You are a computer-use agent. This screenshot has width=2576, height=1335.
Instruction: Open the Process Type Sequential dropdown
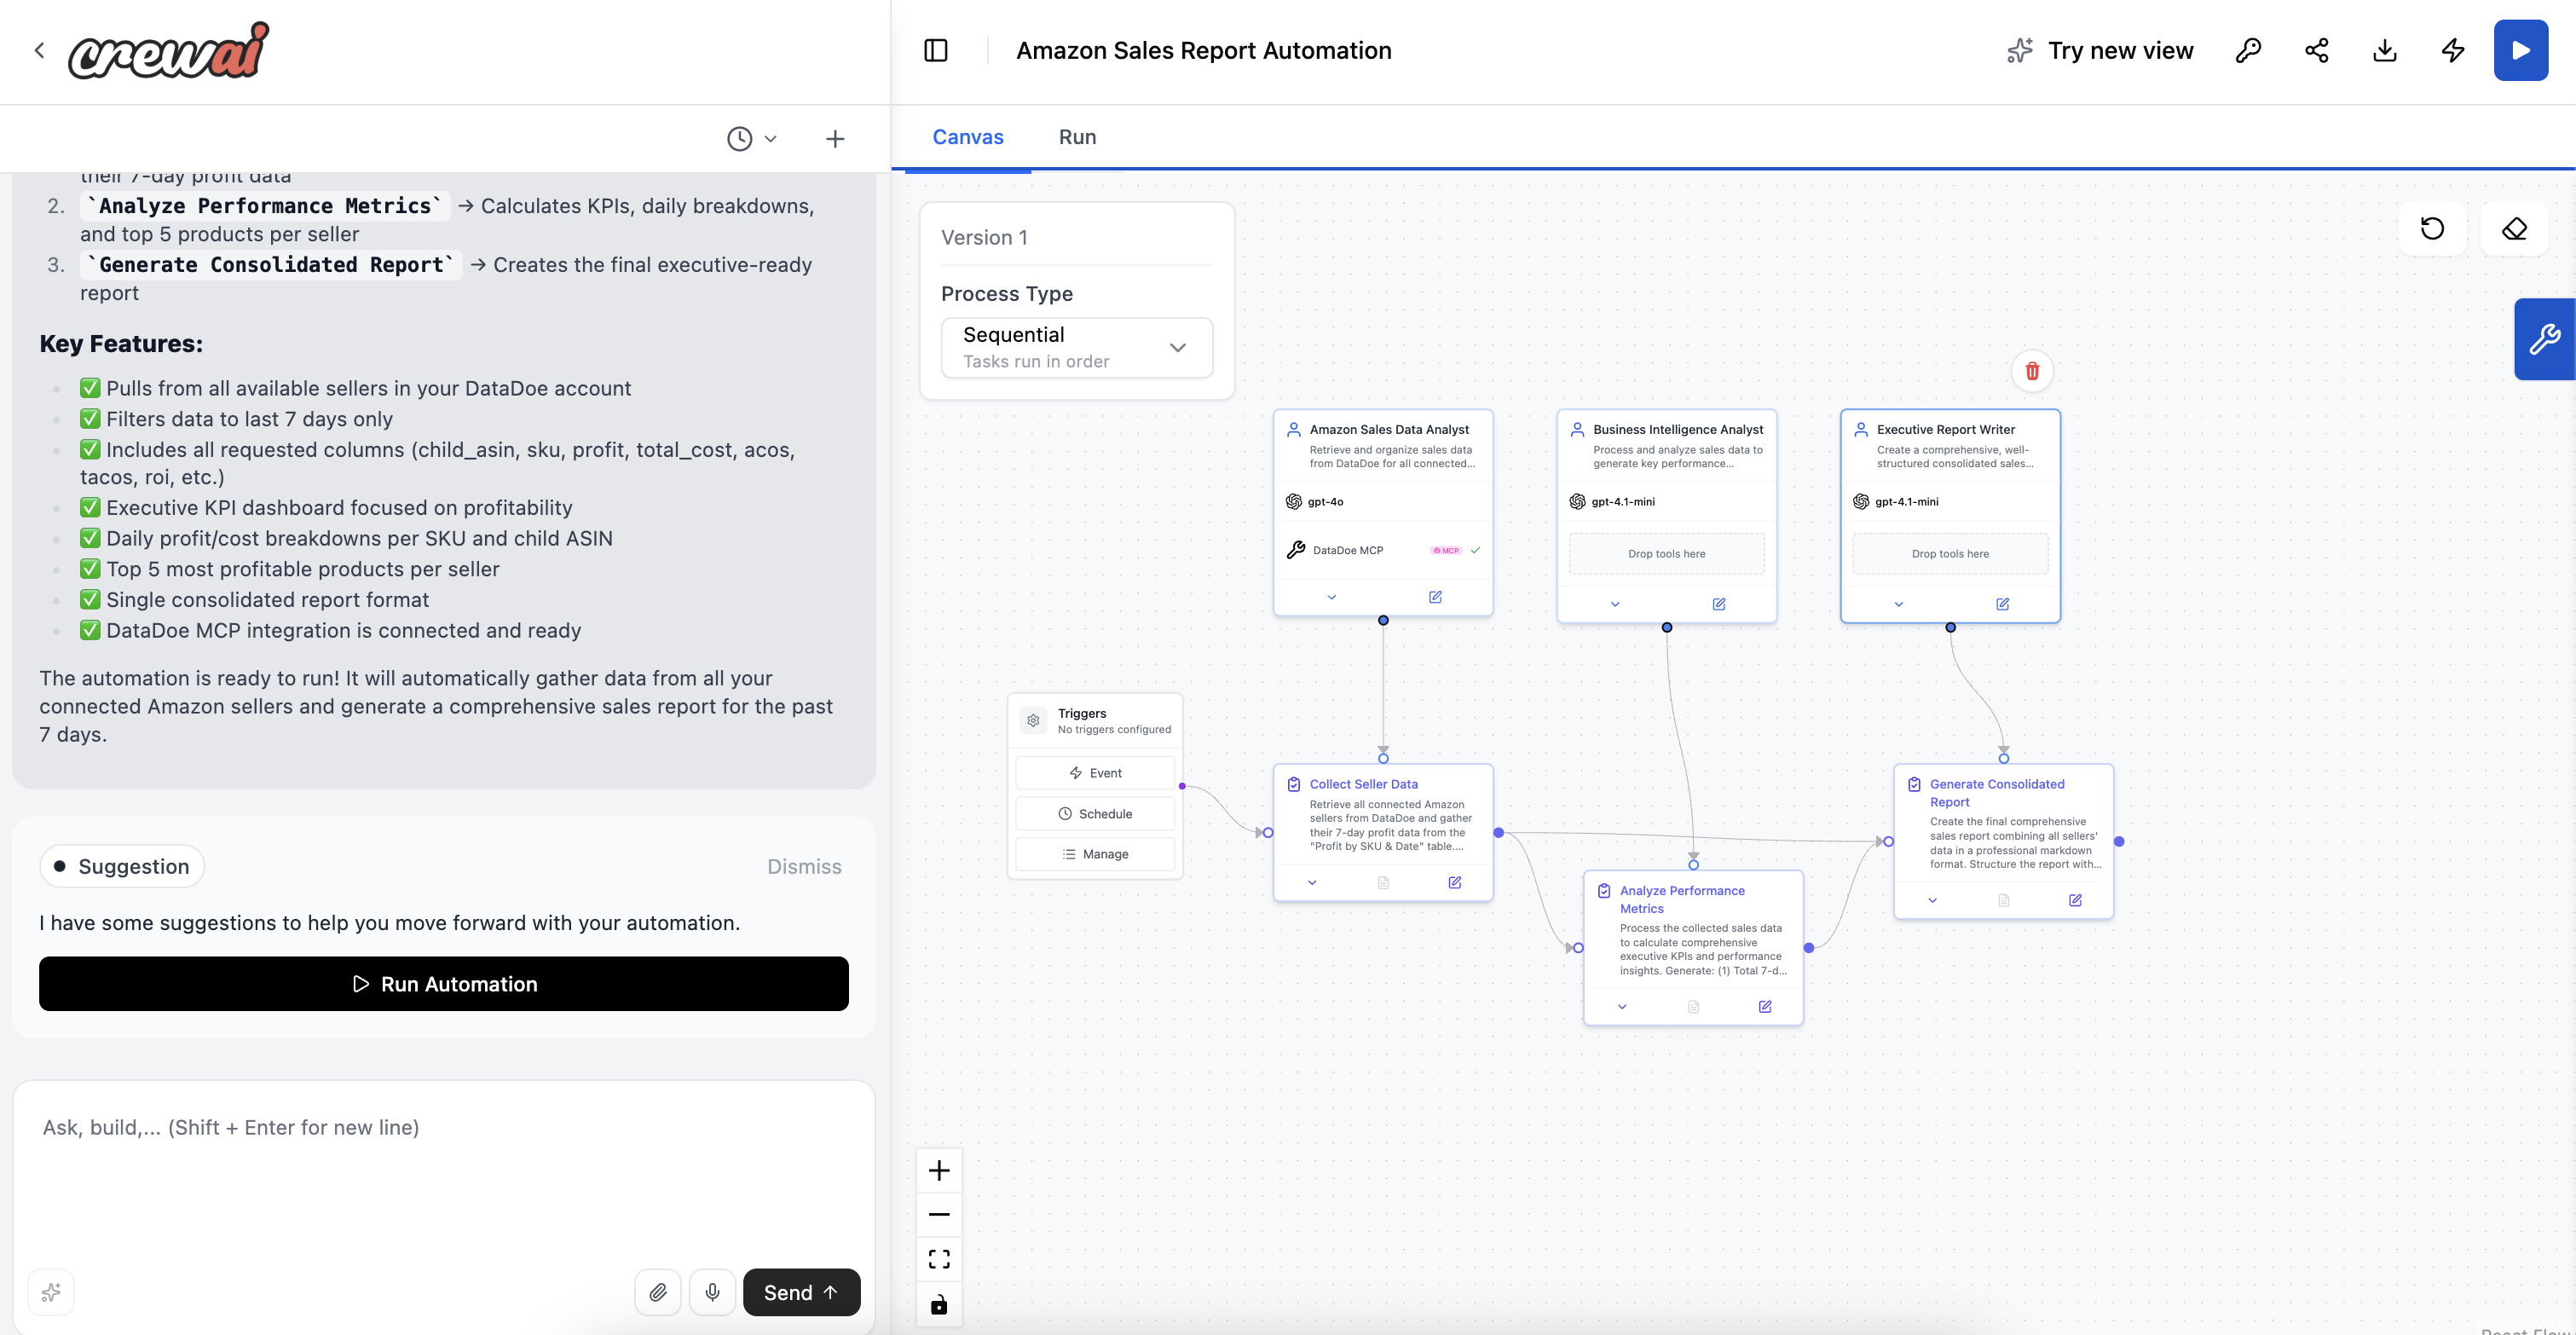pyautogui.click(x=1077, y=347)
